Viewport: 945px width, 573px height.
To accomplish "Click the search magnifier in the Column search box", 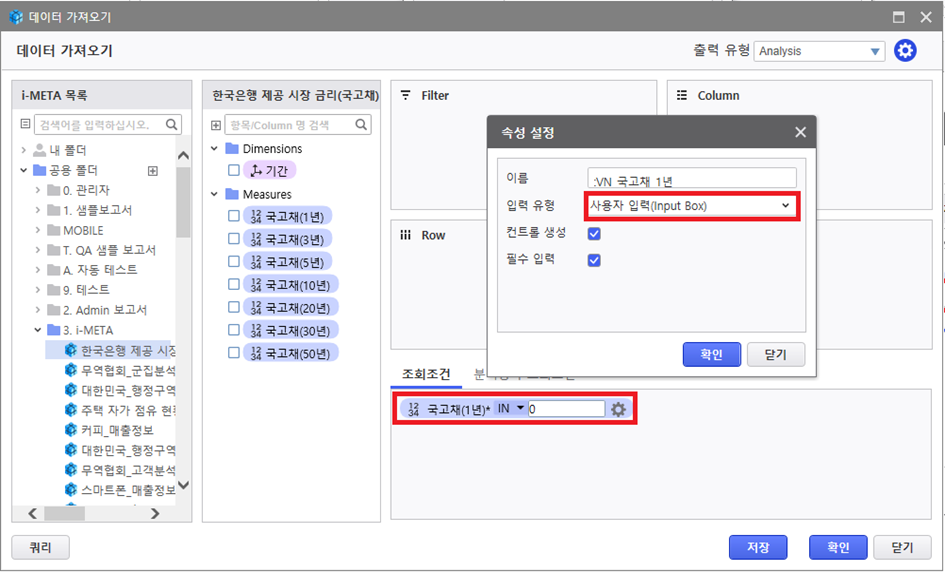I will pyautogui.click(x=362, y=125).
